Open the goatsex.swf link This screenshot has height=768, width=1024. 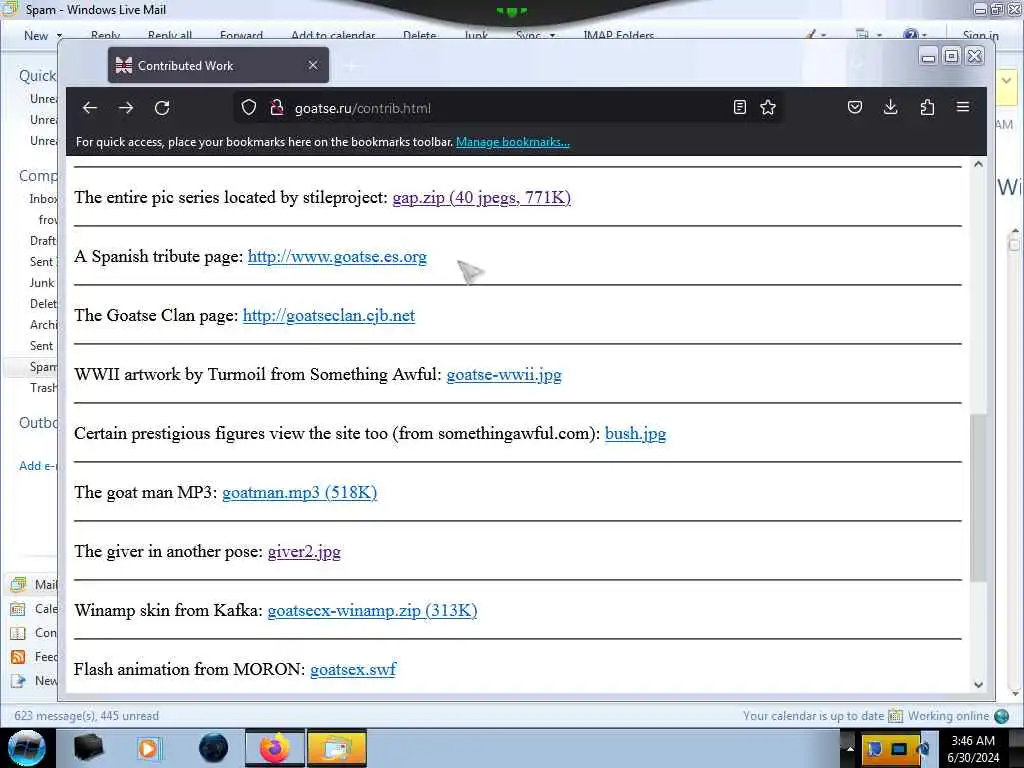pyautogui.click(x=353, y=669)
